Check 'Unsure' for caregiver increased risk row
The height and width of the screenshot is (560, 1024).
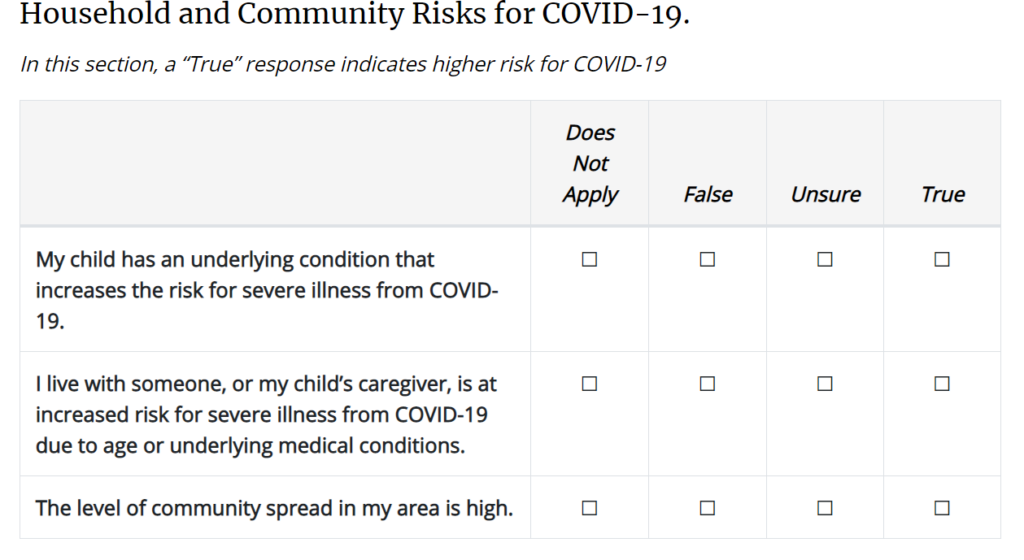coord(825,384)
